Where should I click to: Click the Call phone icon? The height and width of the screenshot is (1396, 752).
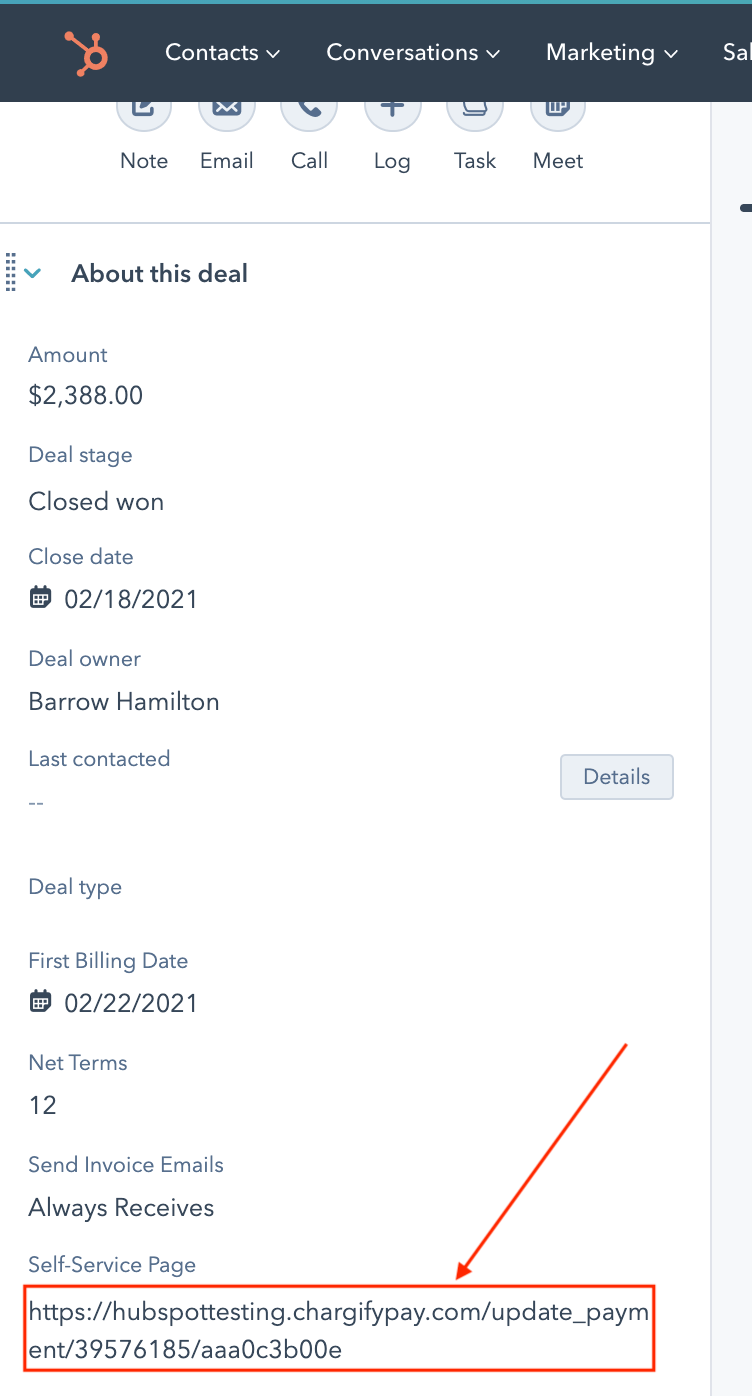pyautogui.click(x=309, y=107)
